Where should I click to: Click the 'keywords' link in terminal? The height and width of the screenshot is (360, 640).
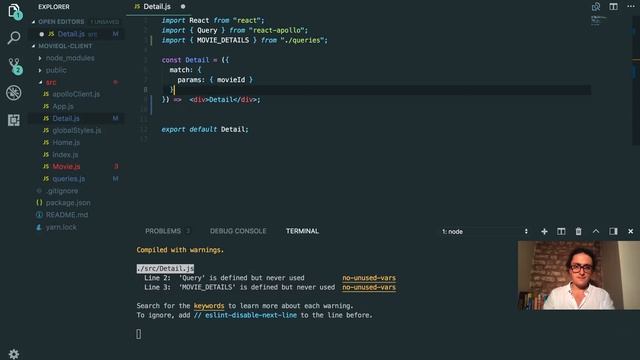[x=209, y=306]
